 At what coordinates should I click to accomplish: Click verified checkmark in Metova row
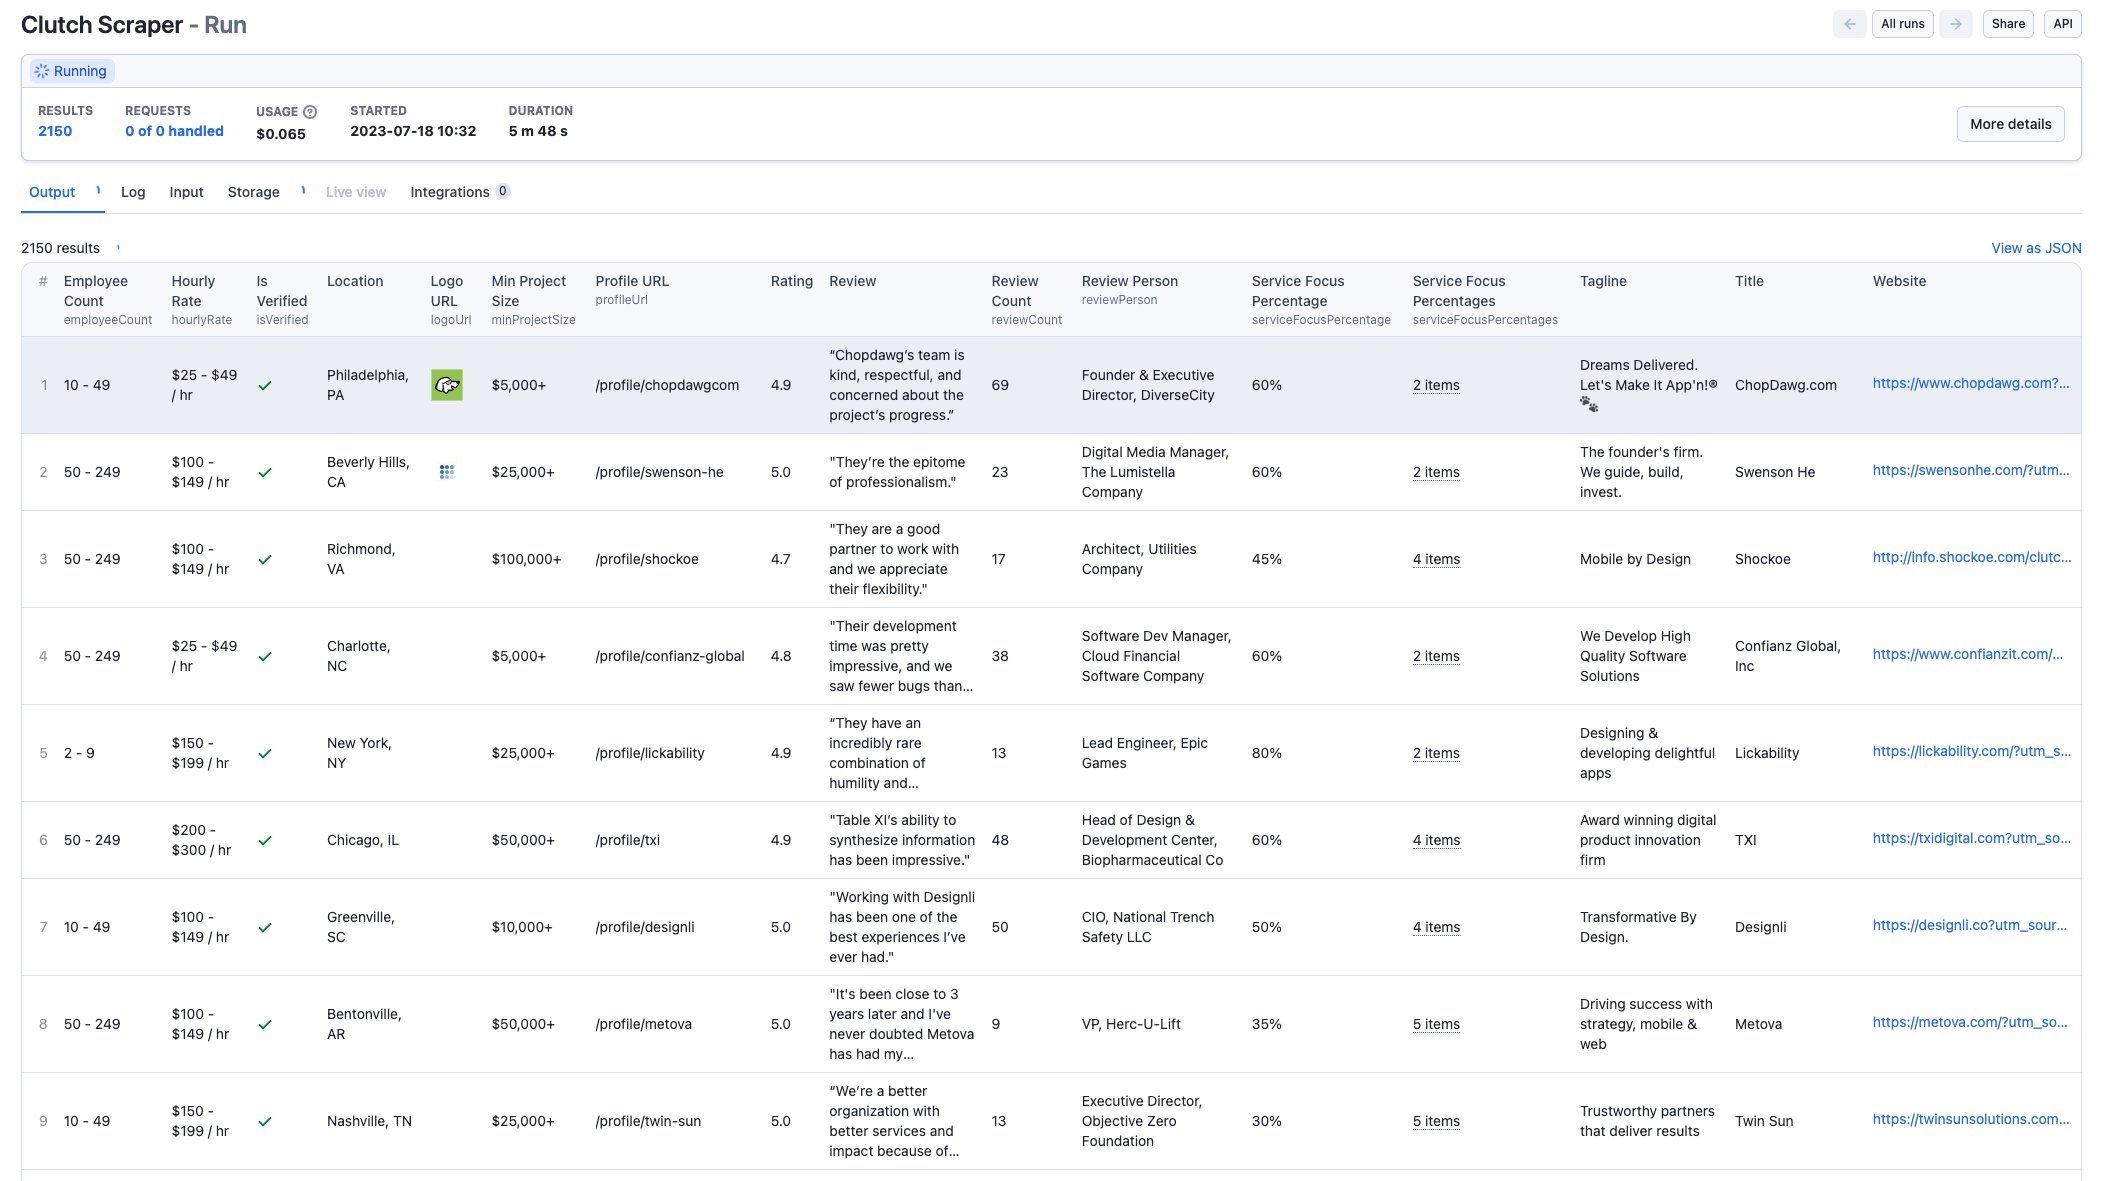coord(265,1025)
